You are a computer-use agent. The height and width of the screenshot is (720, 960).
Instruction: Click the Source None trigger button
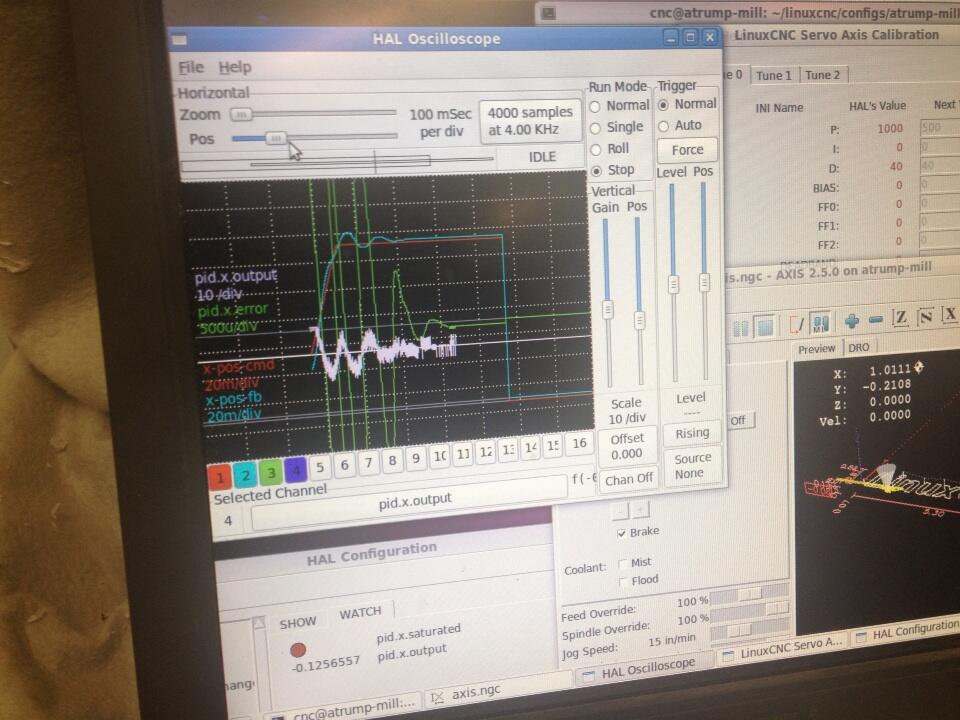point(692,465)
